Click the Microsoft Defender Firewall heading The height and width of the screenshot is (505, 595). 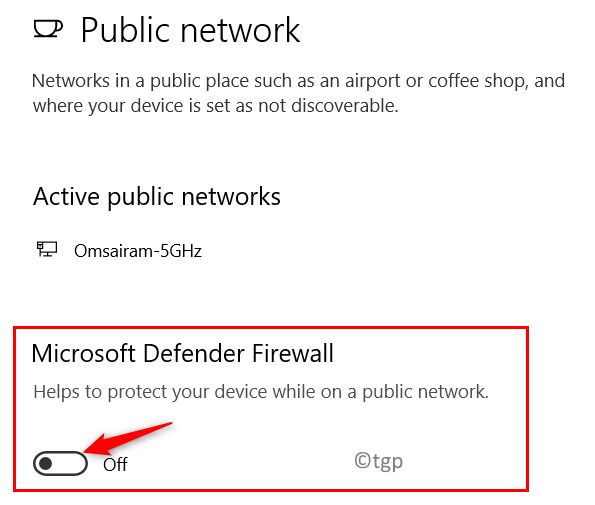(x=183, y=353)
